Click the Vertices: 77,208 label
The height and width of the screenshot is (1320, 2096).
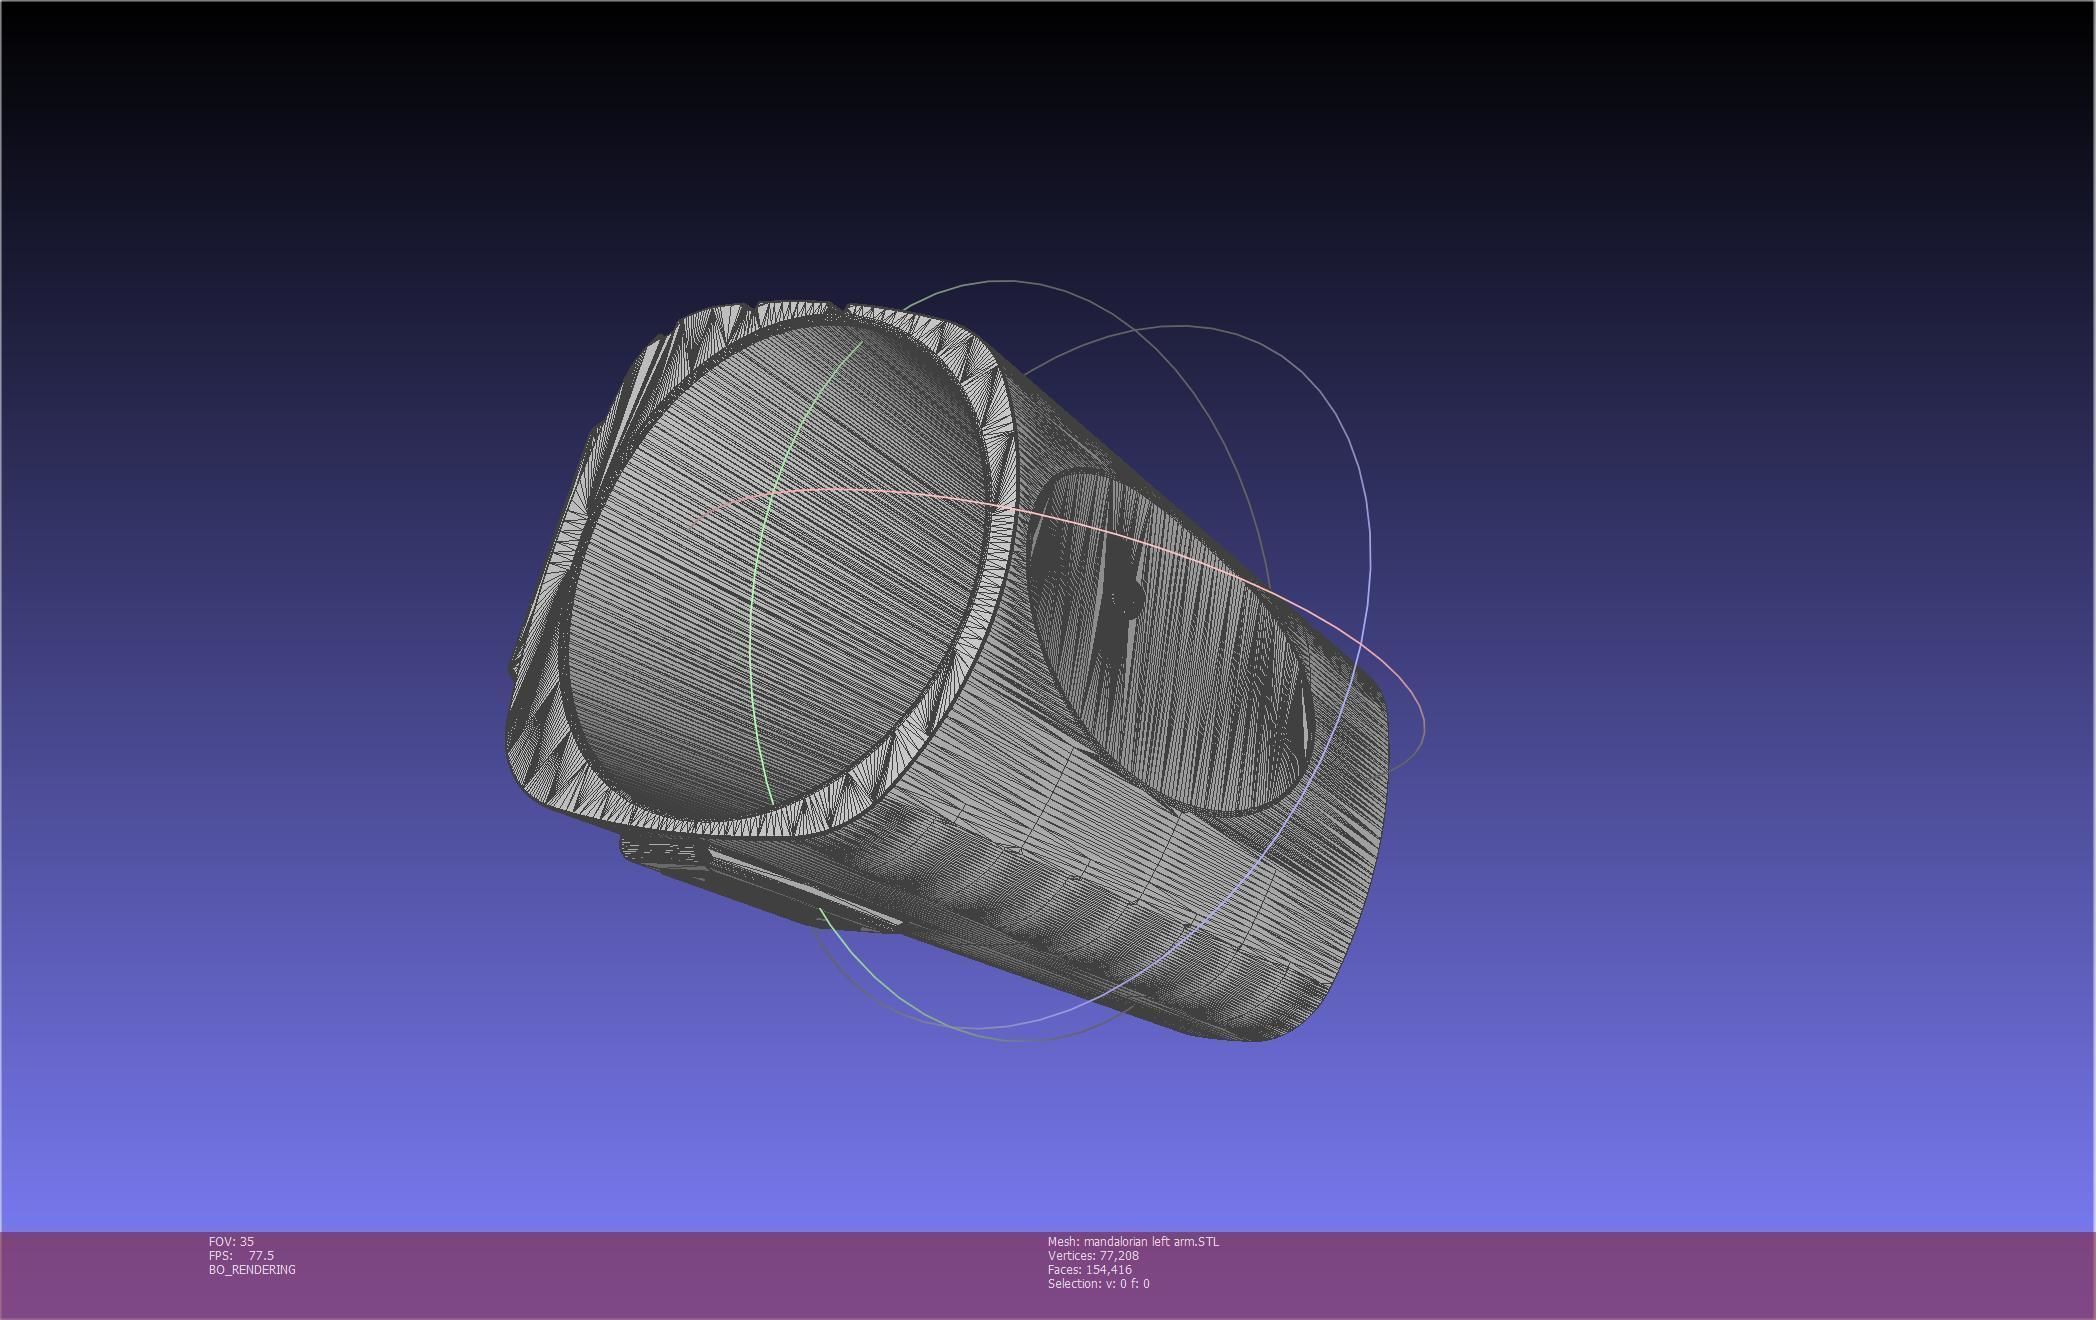point(1093,1255)
